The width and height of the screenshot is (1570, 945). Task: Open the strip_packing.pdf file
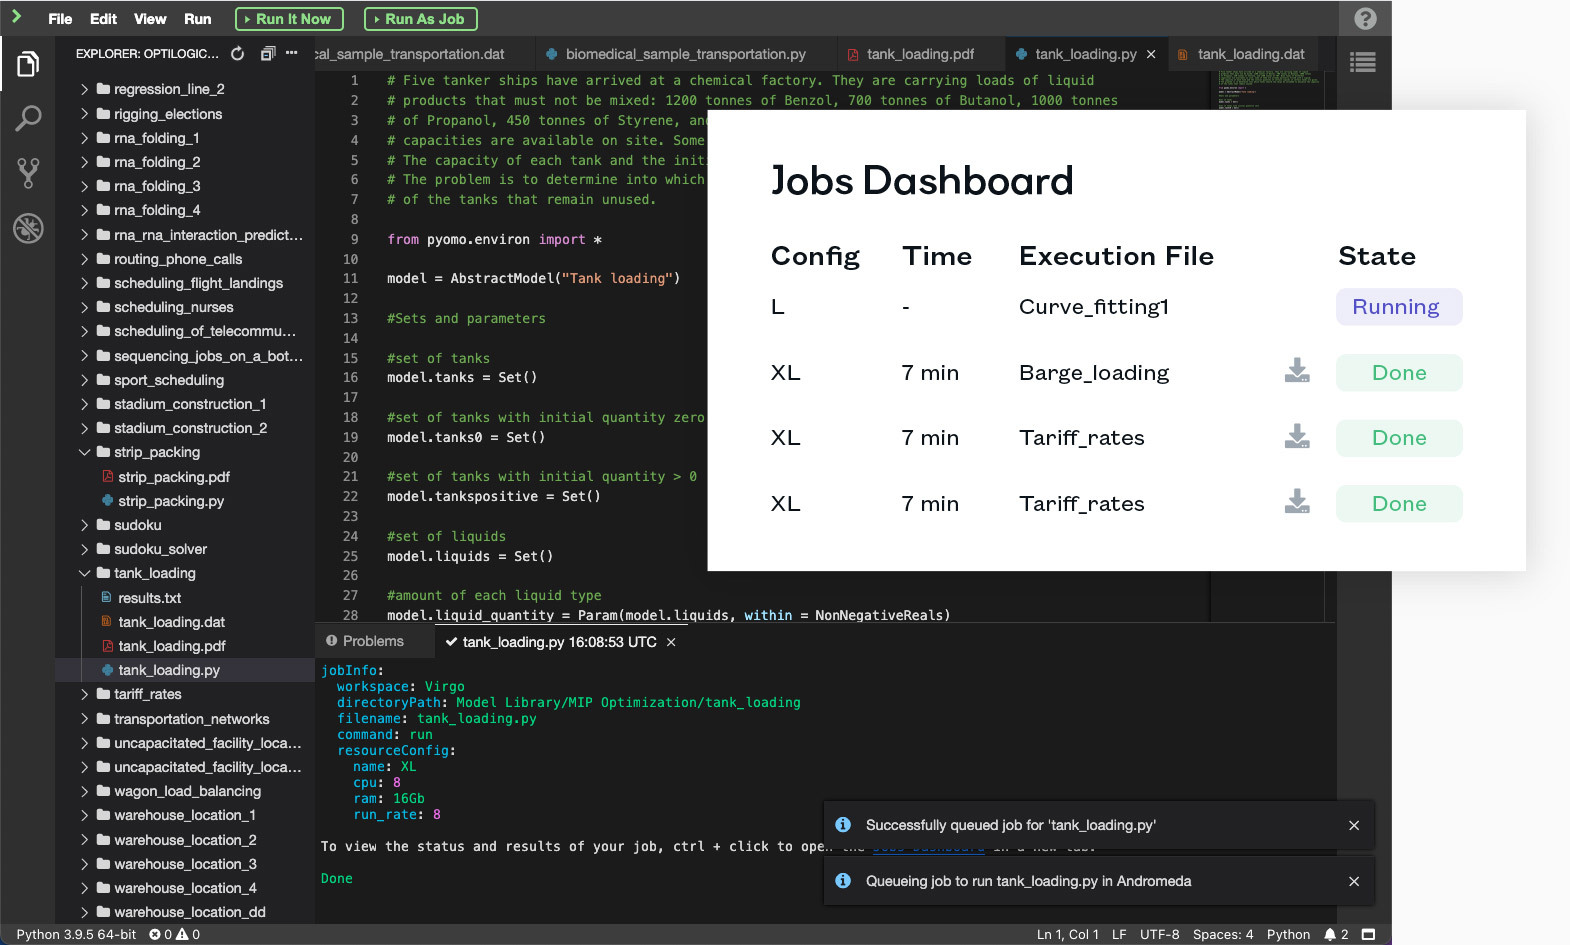tap(173, 477)
